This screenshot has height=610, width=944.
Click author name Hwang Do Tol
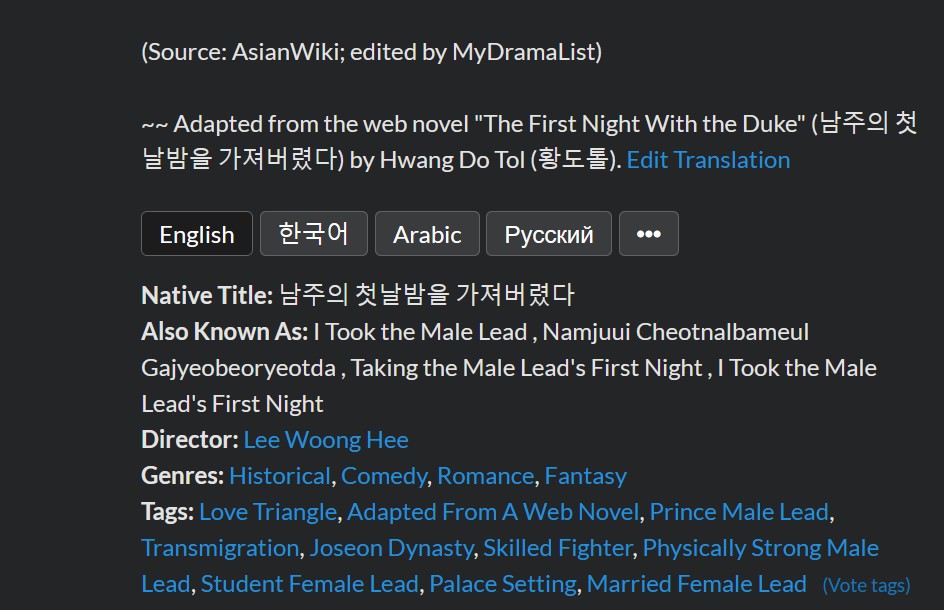pos(453,160)
